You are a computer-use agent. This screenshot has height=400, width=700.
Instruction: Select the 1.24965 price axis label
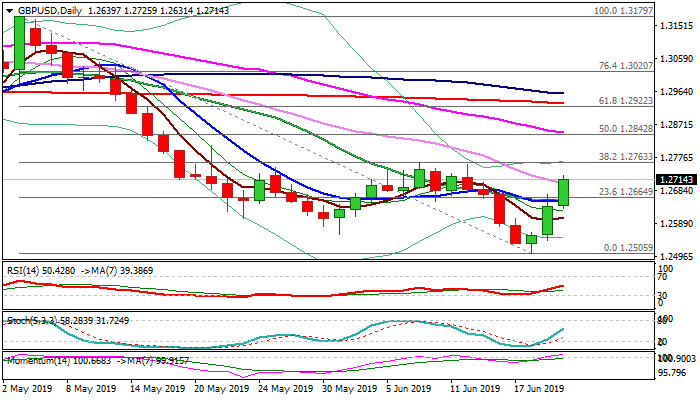click(676, 256)
